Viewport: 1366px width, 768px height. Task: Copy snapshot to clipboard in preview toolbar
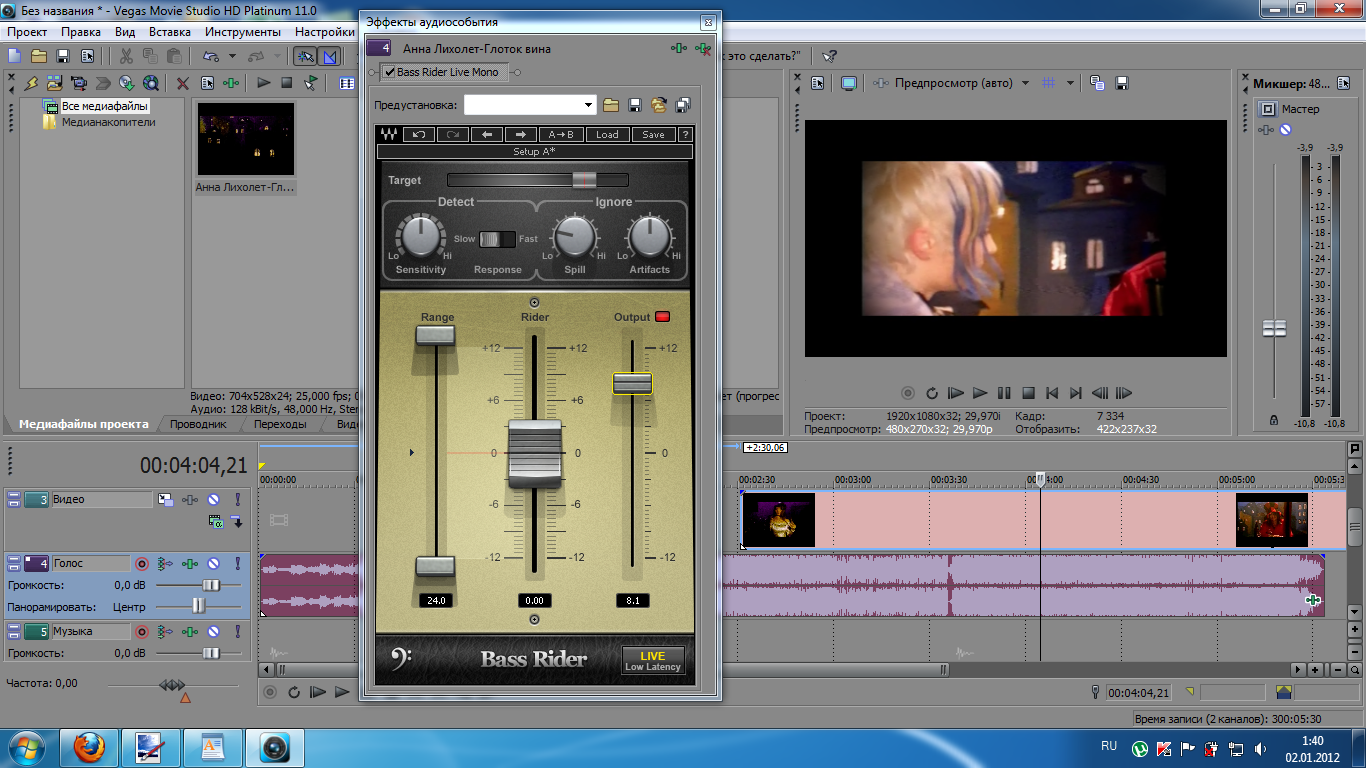coord(1097,83)
